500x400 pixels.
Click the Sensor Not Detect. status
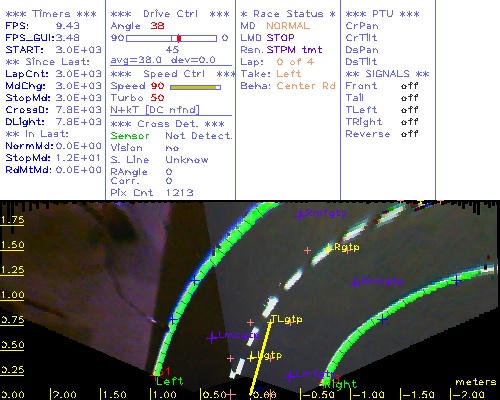point(171,136)
